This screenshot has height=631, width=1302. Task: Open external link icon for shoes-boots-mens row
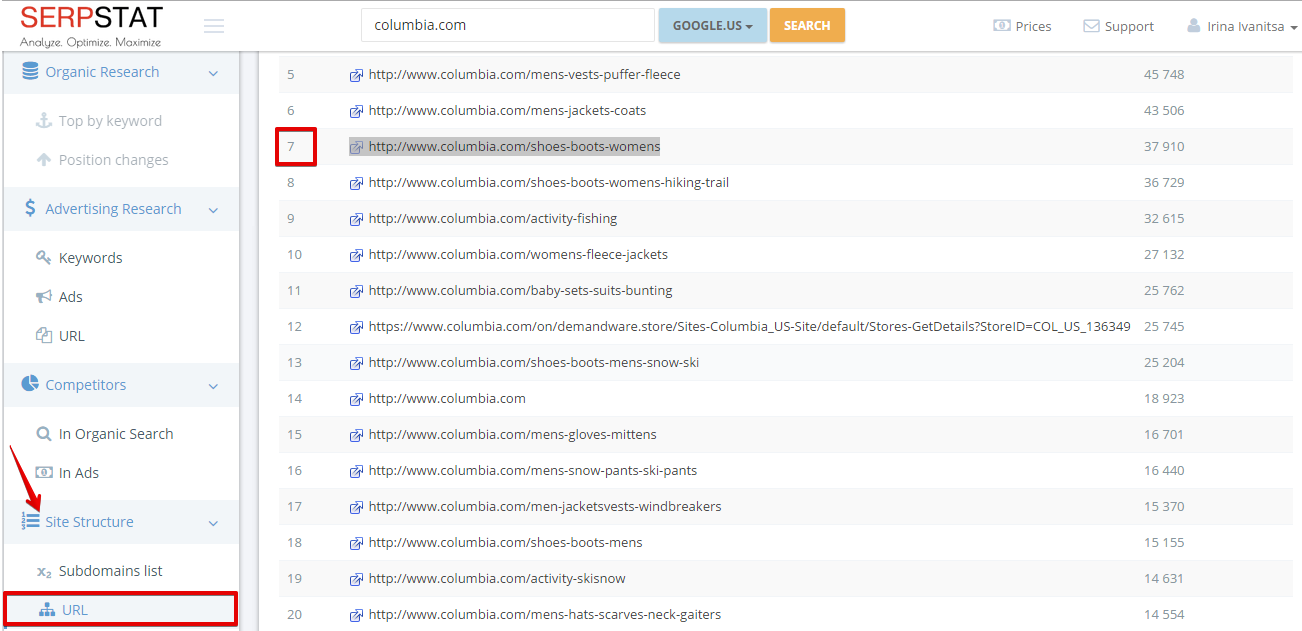[356, 543]
